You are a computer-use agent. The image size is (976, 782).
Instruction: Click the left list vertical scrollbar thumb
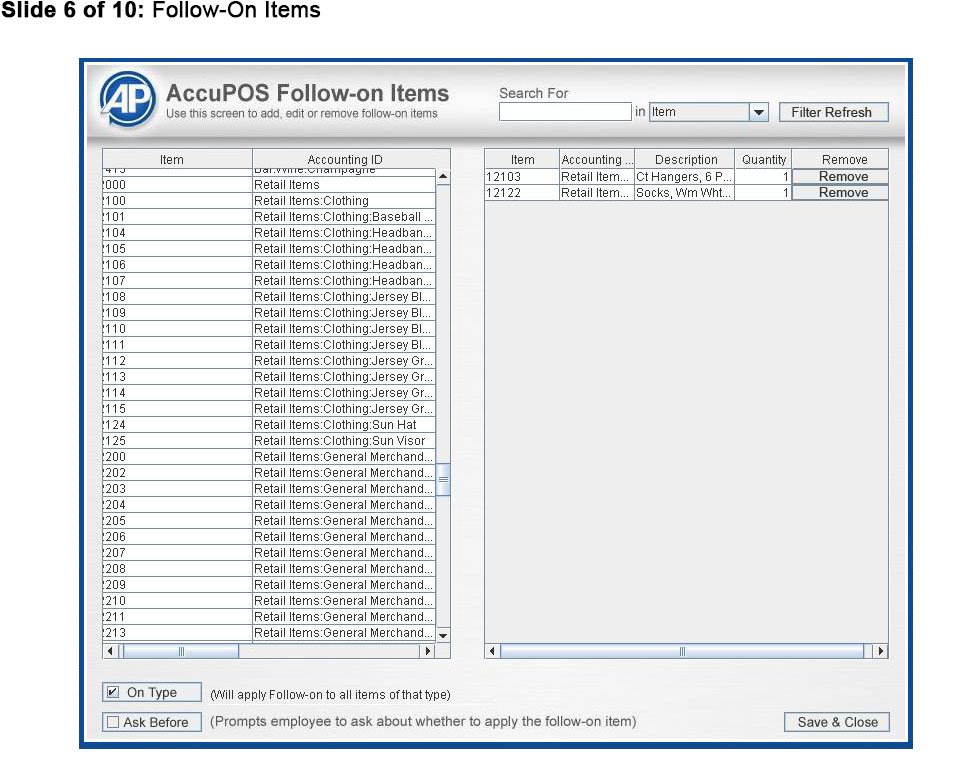[x=443, y=479]
